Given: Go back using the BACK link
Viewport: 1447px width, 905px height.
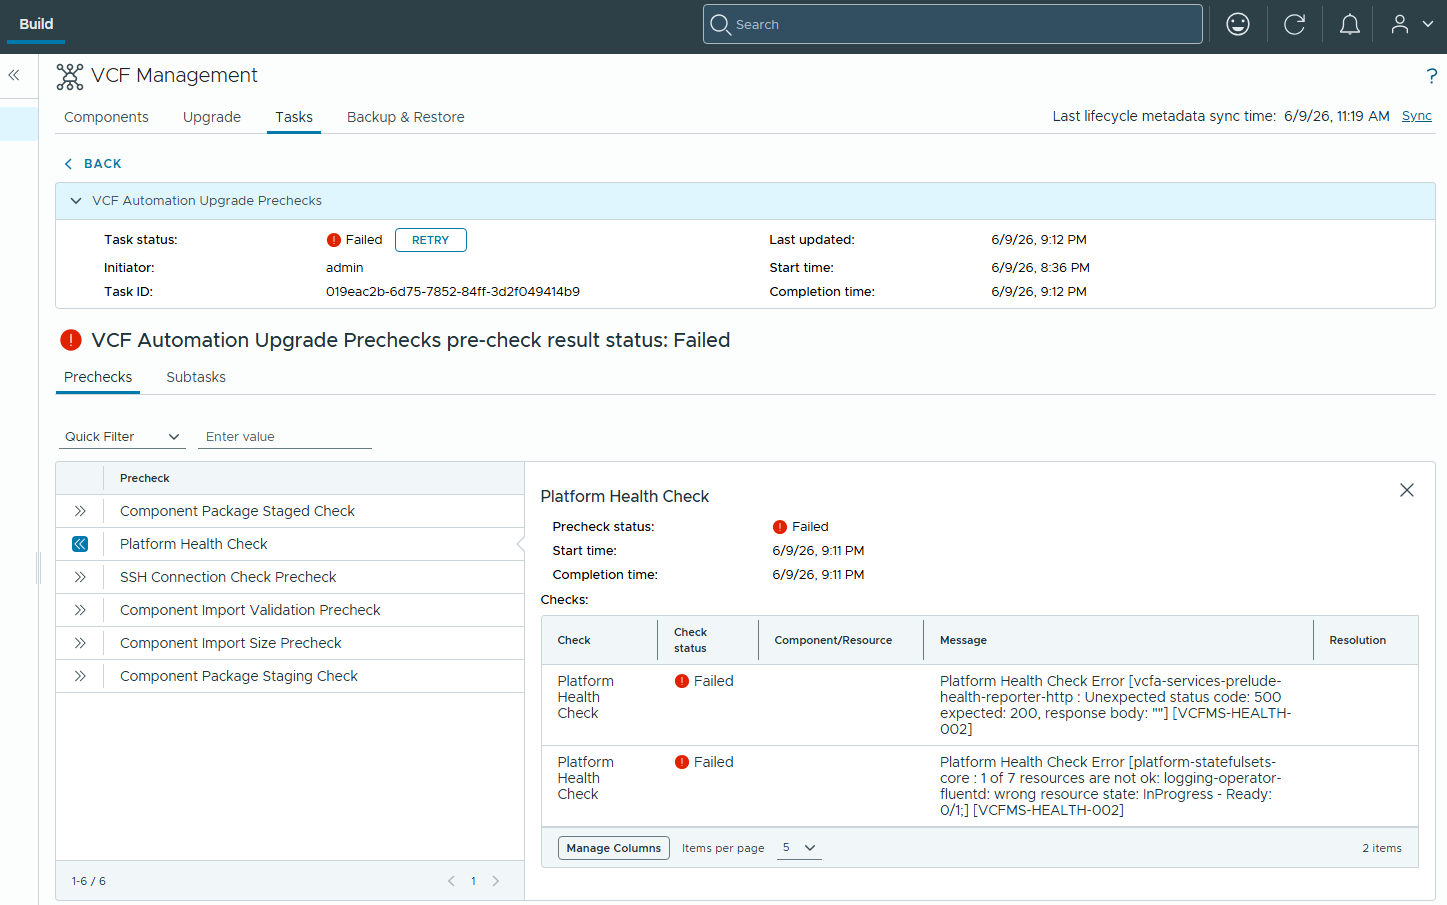Looking at the screenshot, I should tap(93, 164).
